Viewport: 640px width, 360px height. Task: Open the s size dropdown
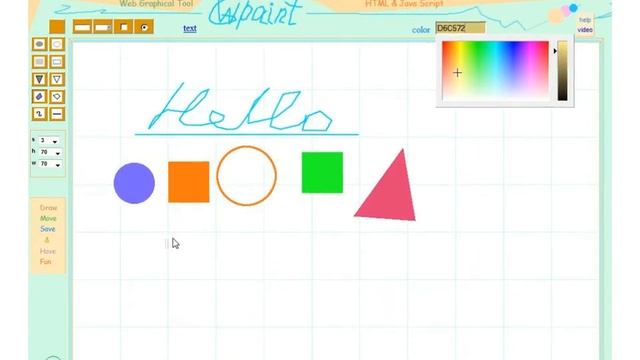point(49,140)
